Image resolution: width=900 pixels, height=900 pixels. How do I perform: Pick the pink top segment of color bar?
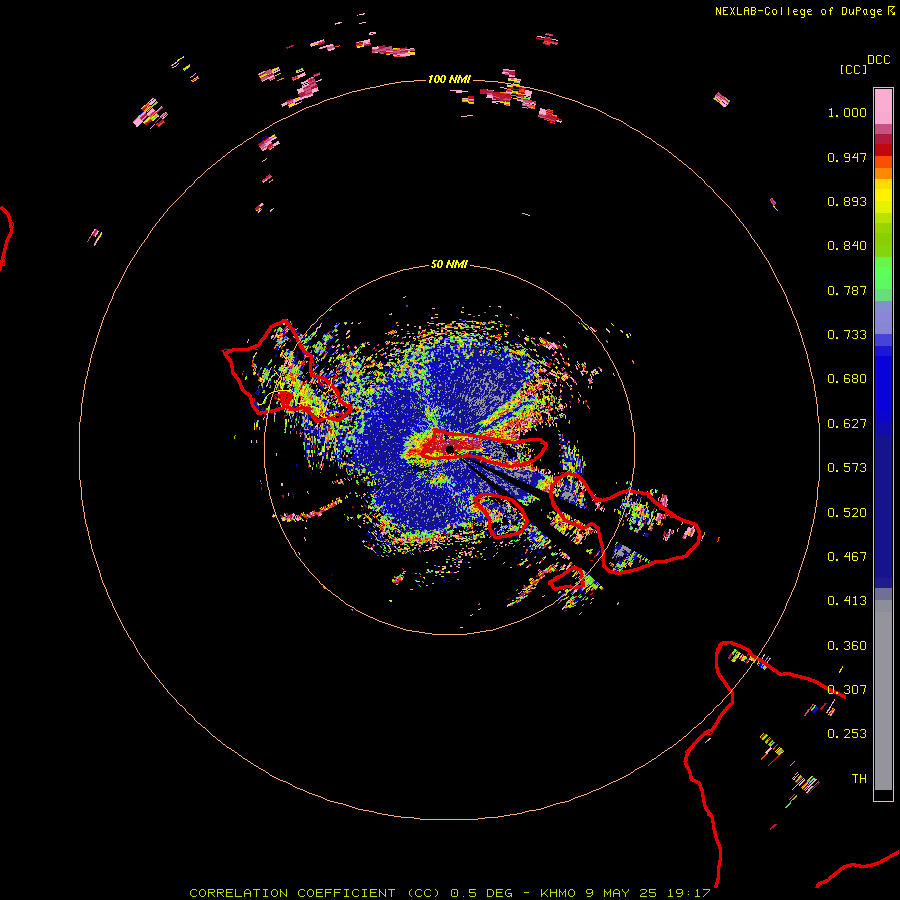coord(883,106)
